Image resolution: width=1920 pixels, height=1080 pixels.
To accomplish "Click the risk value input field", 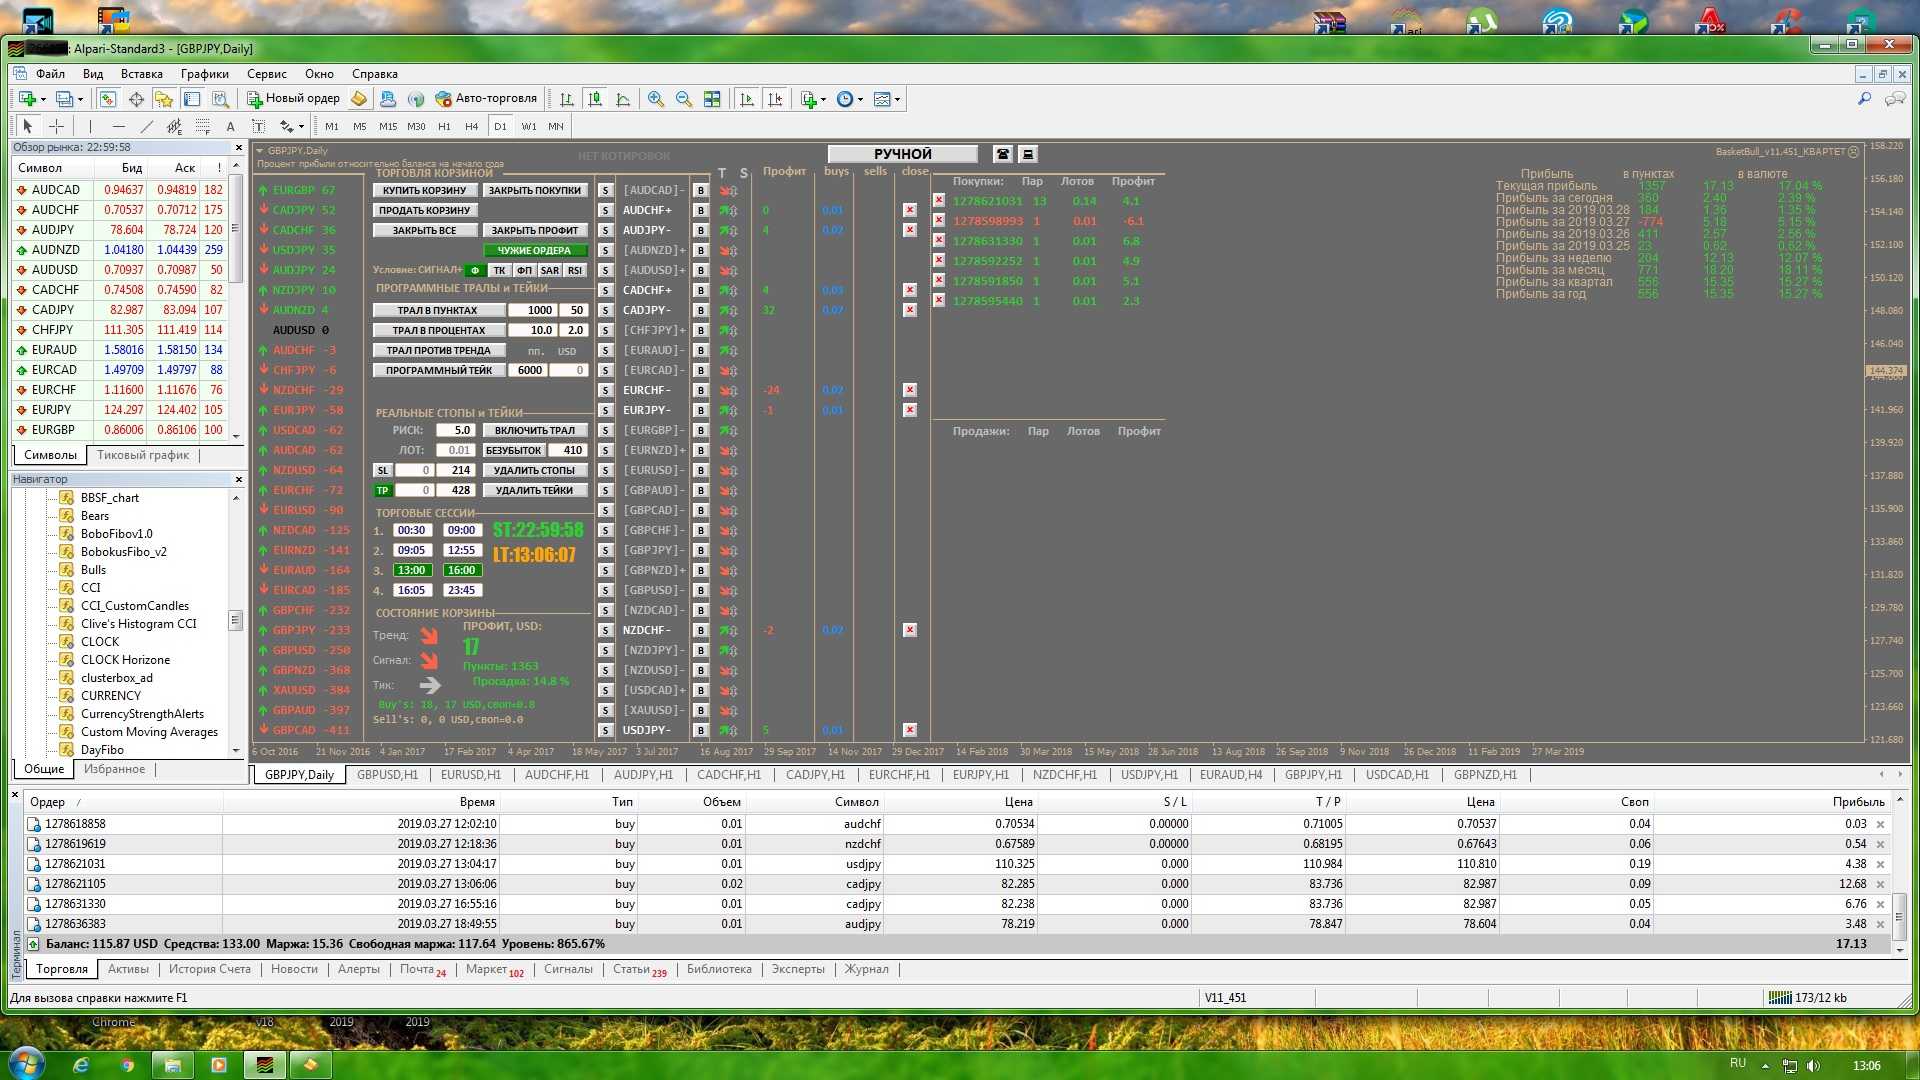I will click(455, 430).
